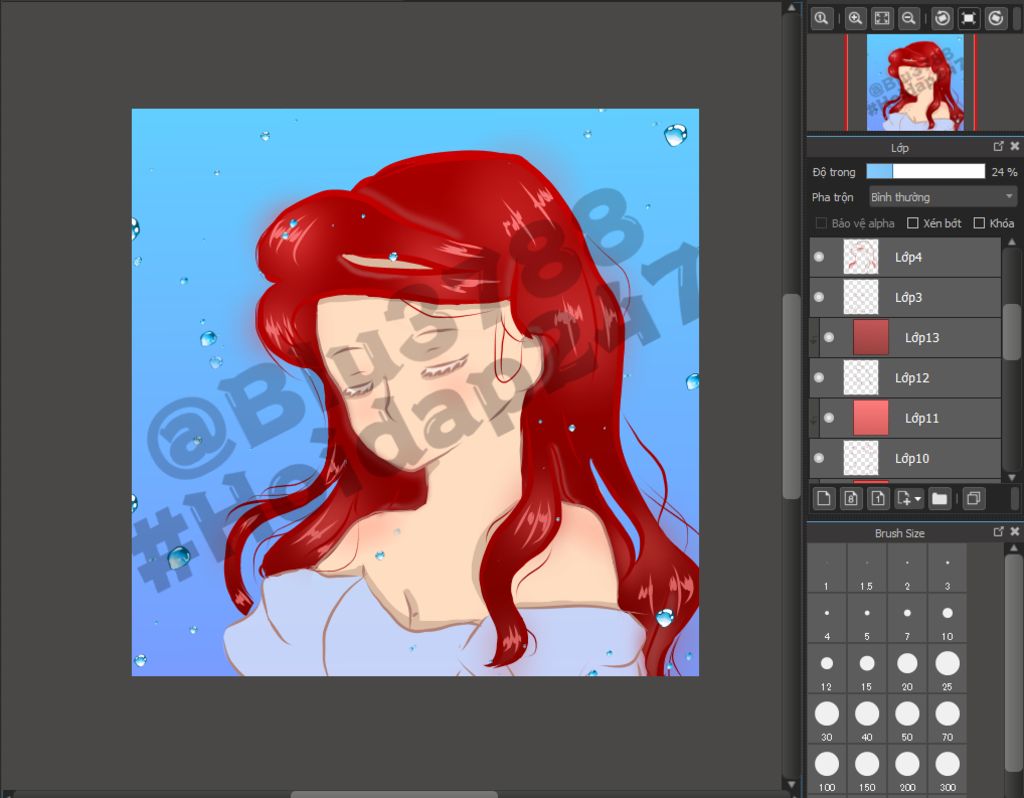Fit canvas to window in navigator
The image size is (1024, 798).
(x=882, y=18)
